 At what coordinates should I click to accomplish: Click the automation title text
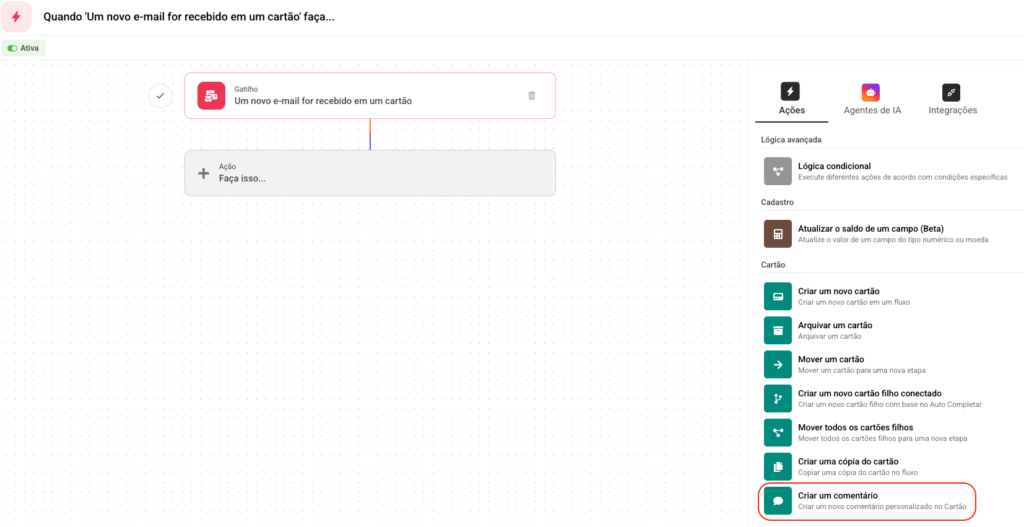click(x=189, y=18)
